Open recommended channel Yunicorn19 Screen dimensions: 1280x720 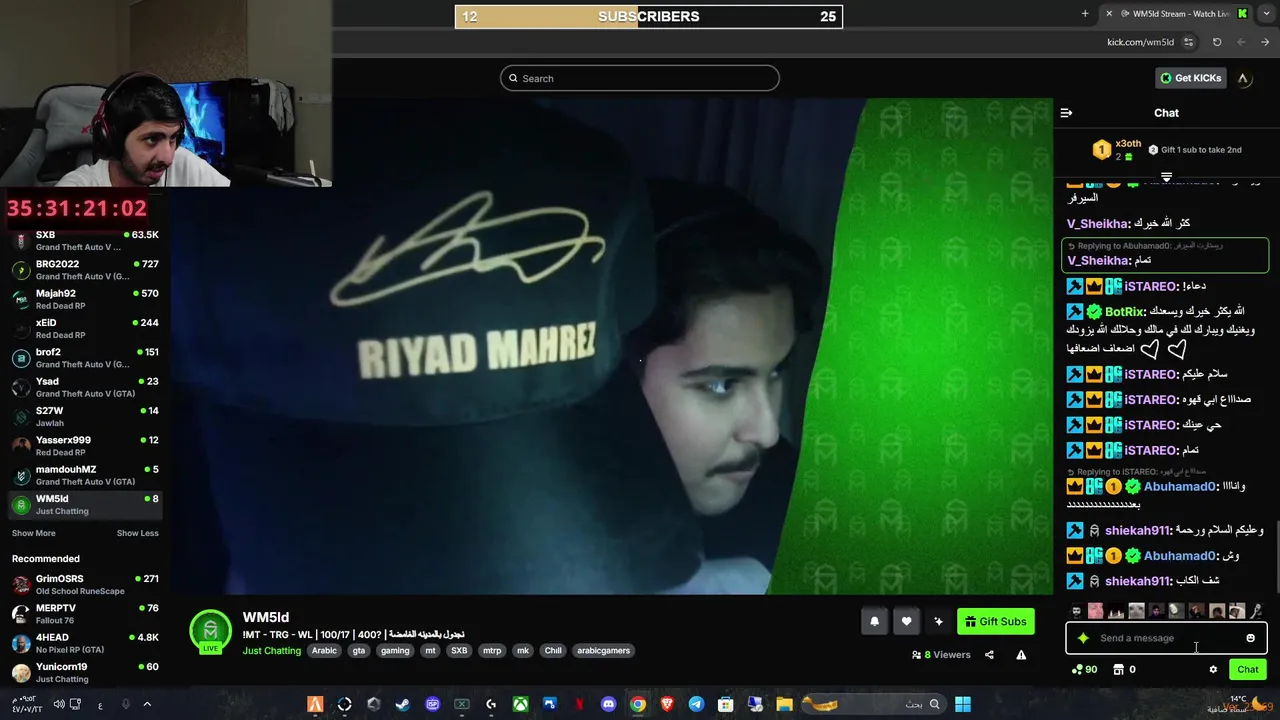pos(85,672)
